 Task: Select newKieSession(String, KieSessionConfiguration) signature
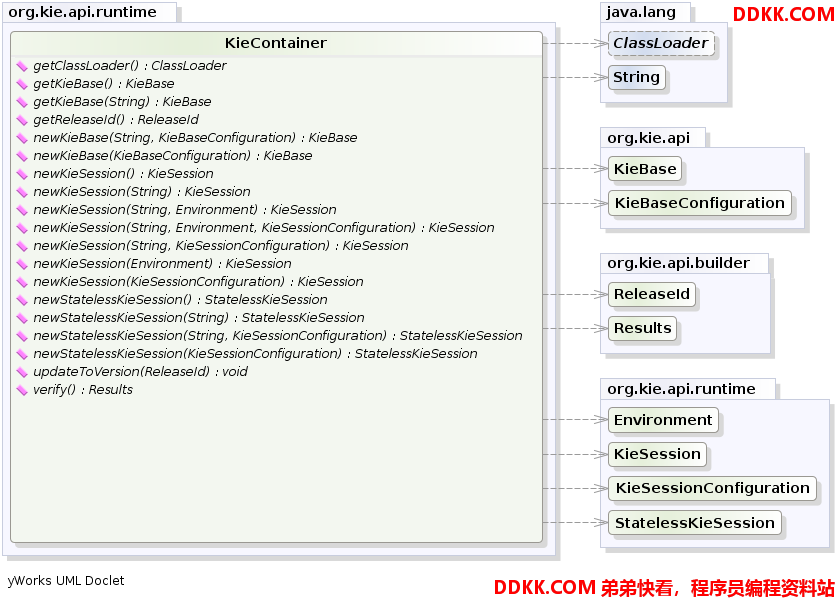tap(220, 246)
